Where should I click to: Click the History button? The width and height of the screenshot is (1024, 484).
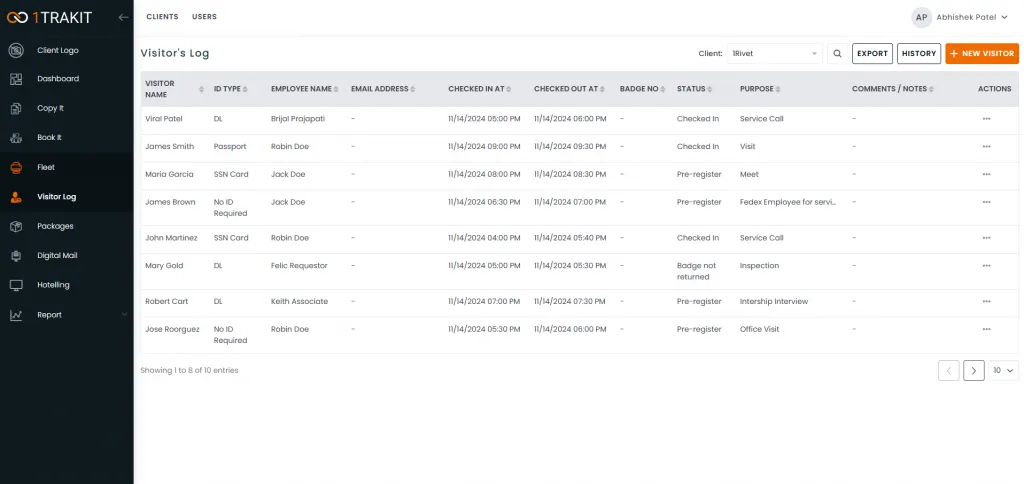919,54
